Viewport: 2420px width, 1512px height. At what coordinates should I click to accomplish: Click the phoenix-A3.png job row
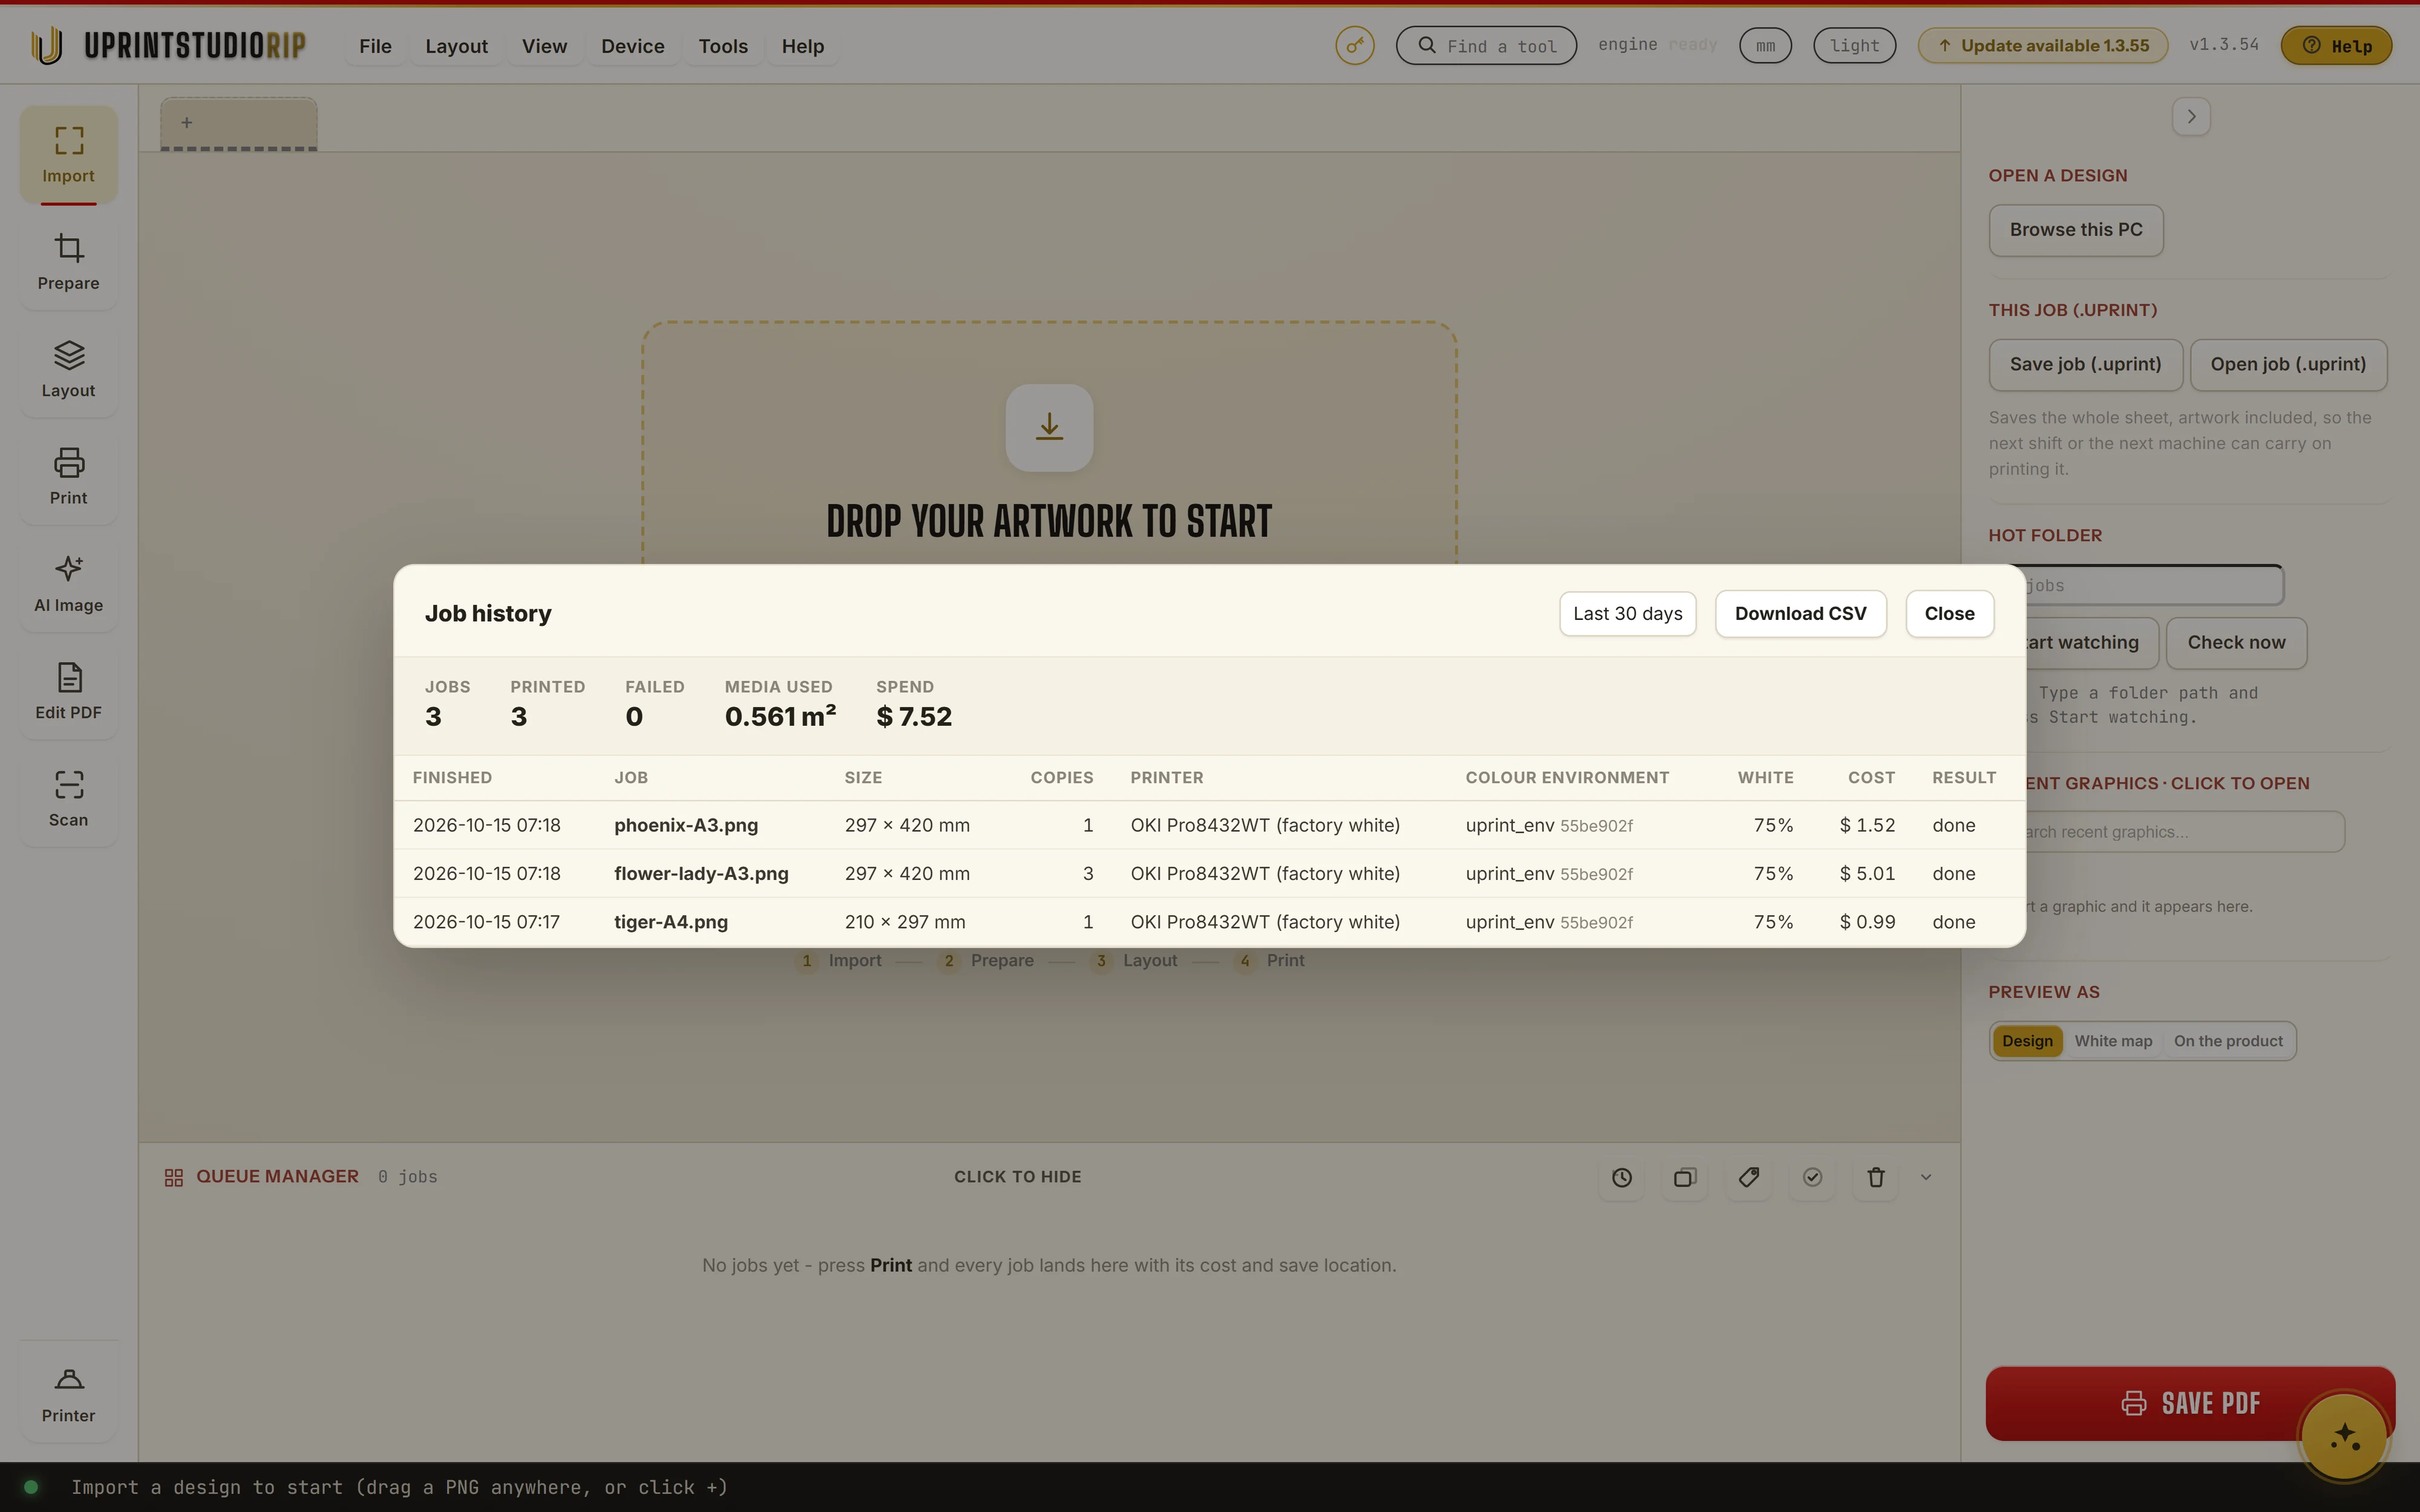coord(1209,825)
